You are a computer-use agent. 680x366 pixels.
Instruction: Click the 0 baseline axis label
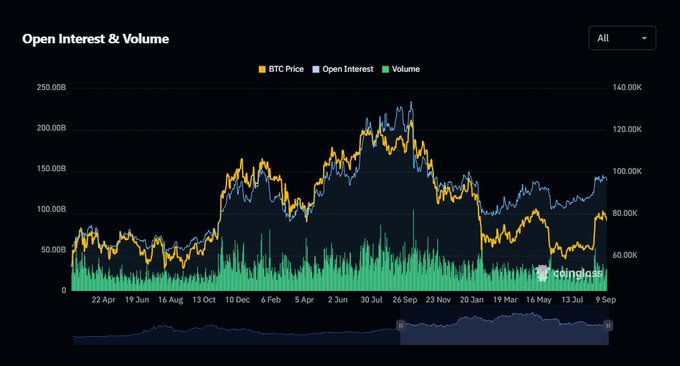coord(64,291)
